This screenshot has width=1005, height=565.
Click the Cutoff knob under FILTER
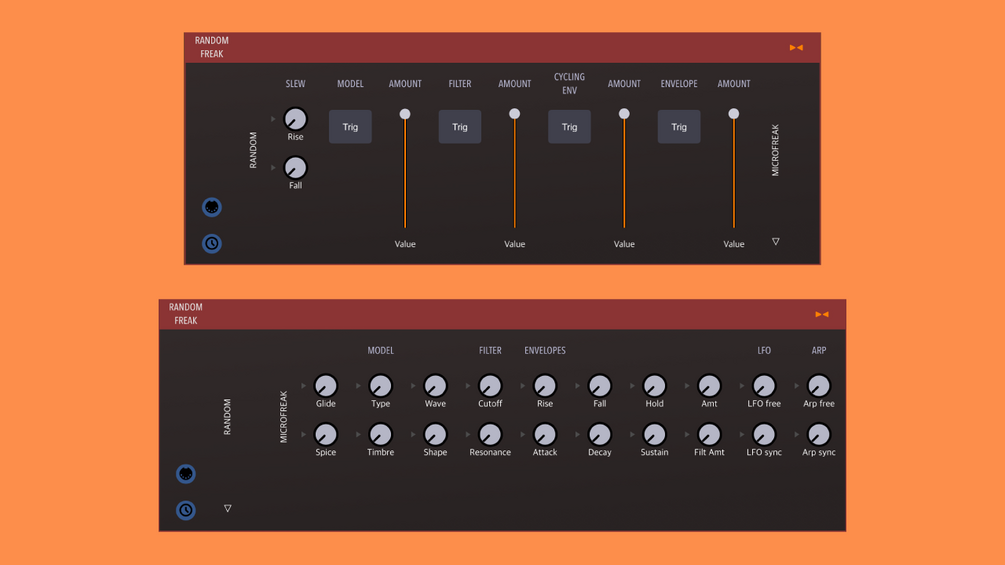[x=490, y=386]
